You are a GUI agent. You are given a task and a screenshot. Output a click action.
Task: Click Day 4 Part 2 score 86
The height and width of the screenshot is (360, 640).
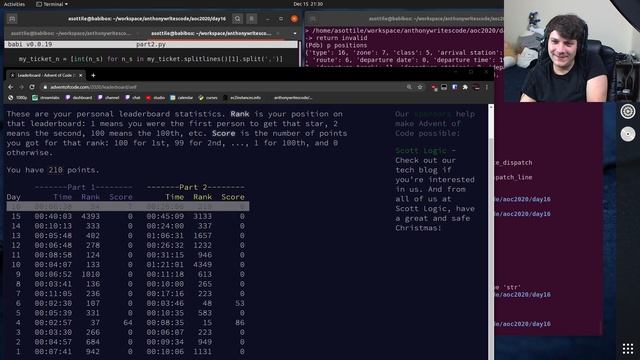pyautogui.click(x=240, y=322)
